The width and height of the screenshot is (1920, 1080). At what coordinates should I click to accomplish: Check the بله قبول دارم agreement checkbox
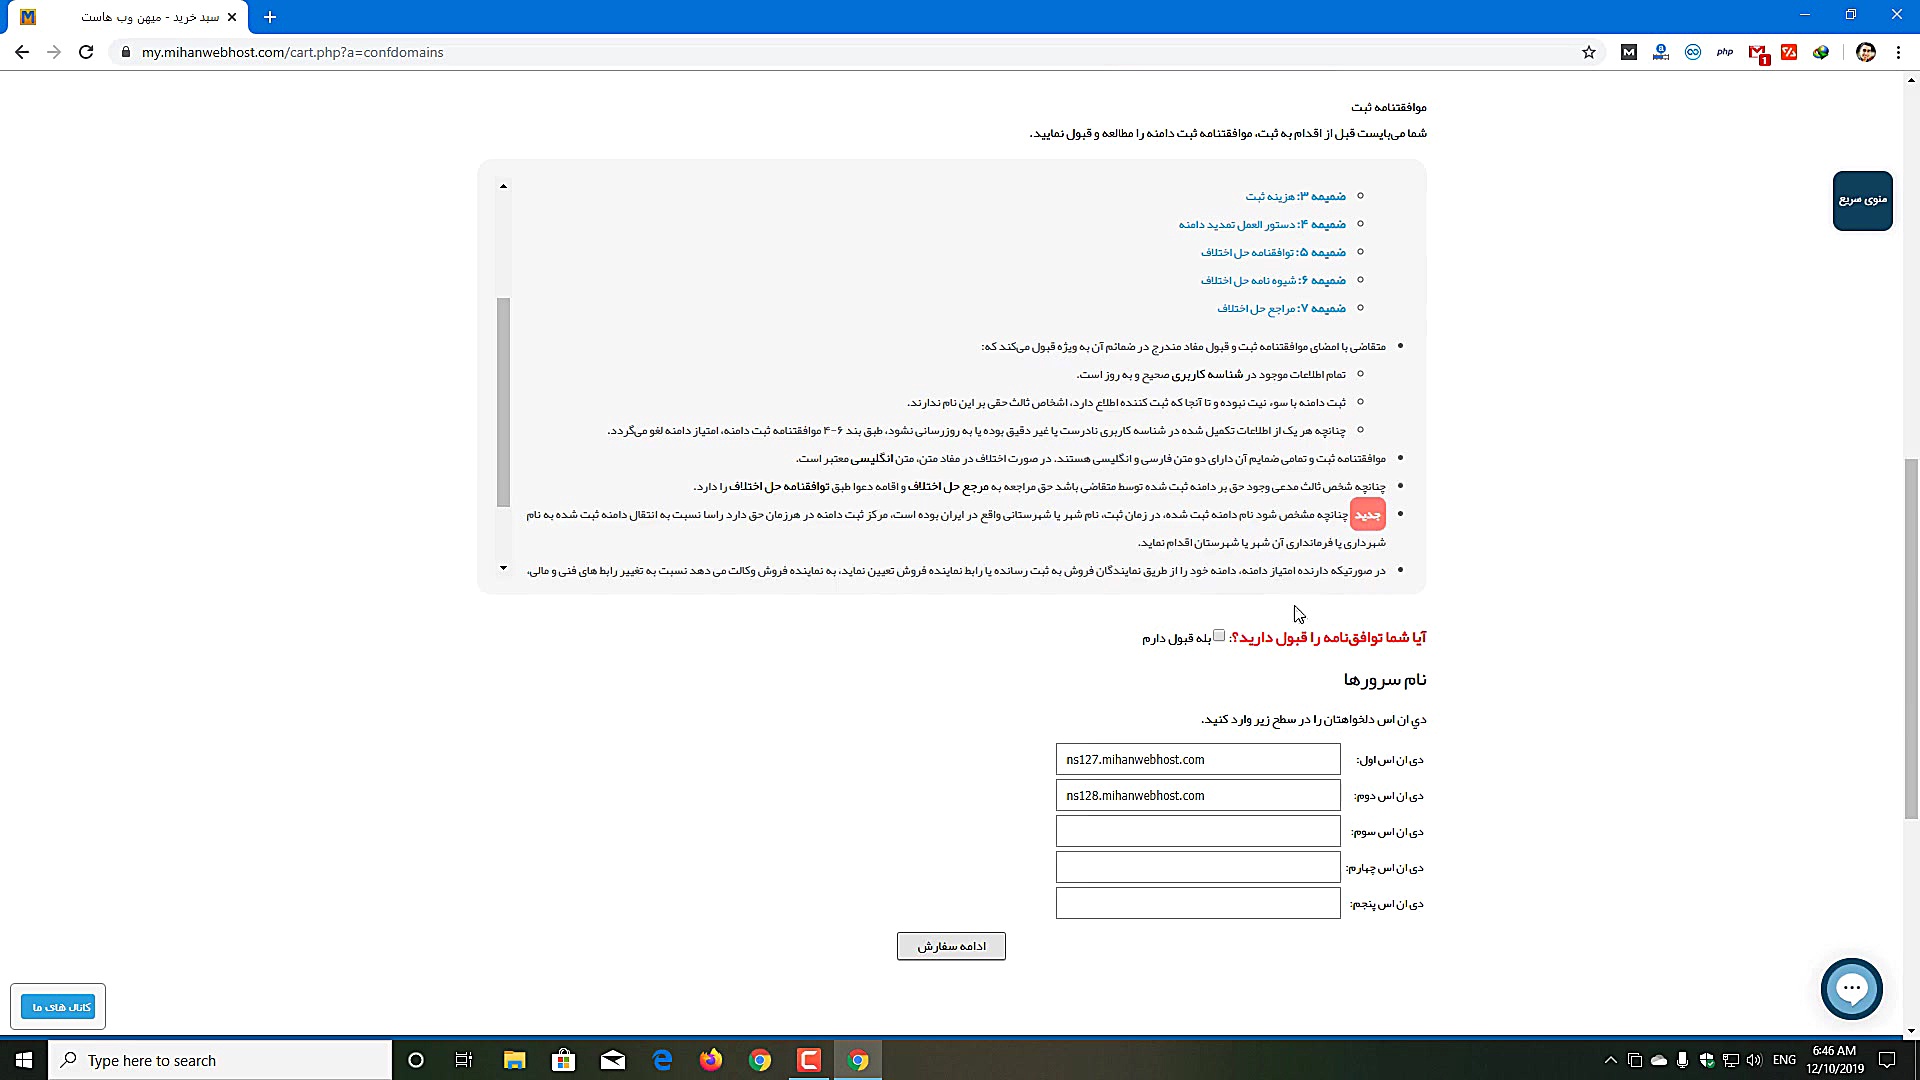click(1219, 635)
